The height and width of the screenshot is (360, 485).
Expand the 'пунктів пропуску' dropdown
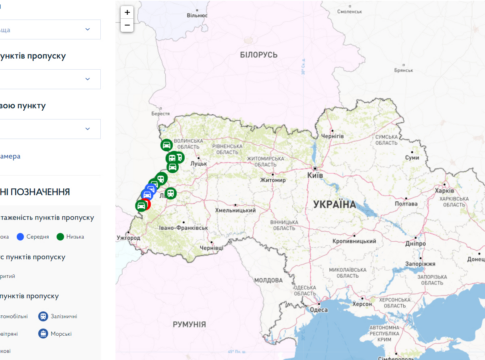[x=50, y=79]
